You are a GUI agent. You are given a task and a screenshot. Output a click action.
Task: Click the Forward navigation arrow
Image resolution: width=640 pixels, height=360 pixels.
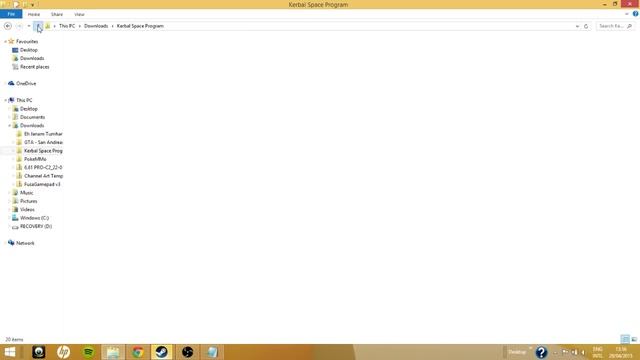tap(19, 26)
